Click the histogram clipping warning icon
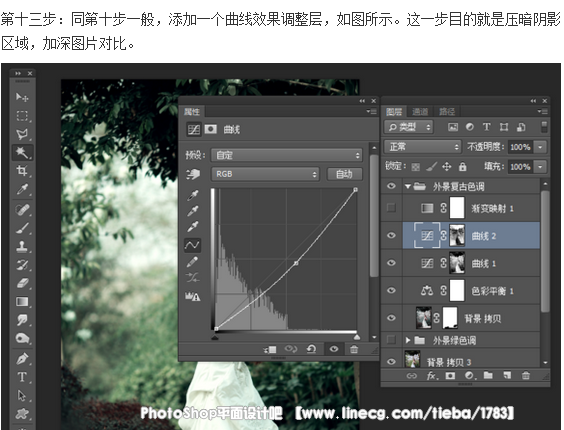564x430 pixels. (x=192, y=297)
